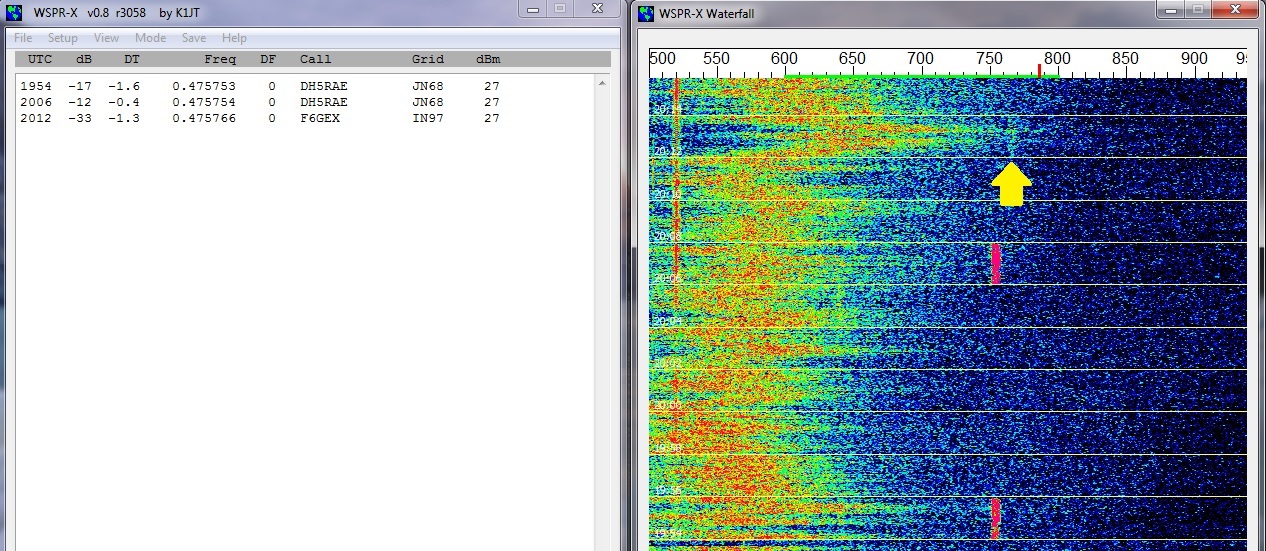Click the -33 dB value
Screen dimensions: 1266x551
80,118
